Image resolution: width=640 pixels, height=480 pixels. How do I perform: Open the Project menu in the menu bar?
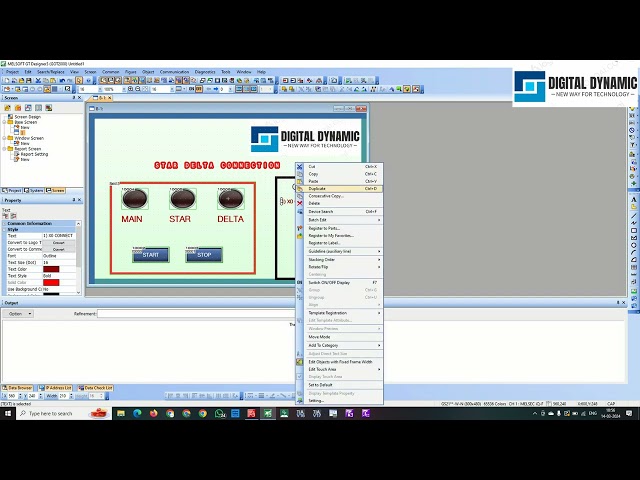tap(12, 72)
